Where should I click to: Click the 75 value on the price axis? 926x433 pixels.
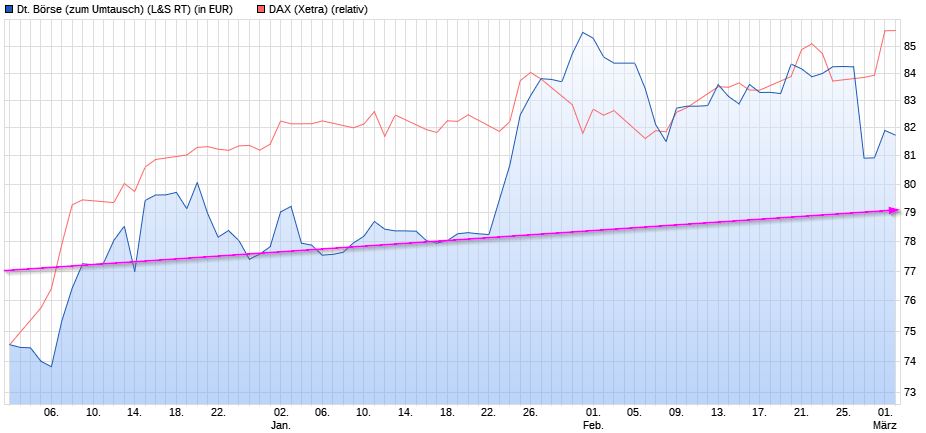(910, 331)
